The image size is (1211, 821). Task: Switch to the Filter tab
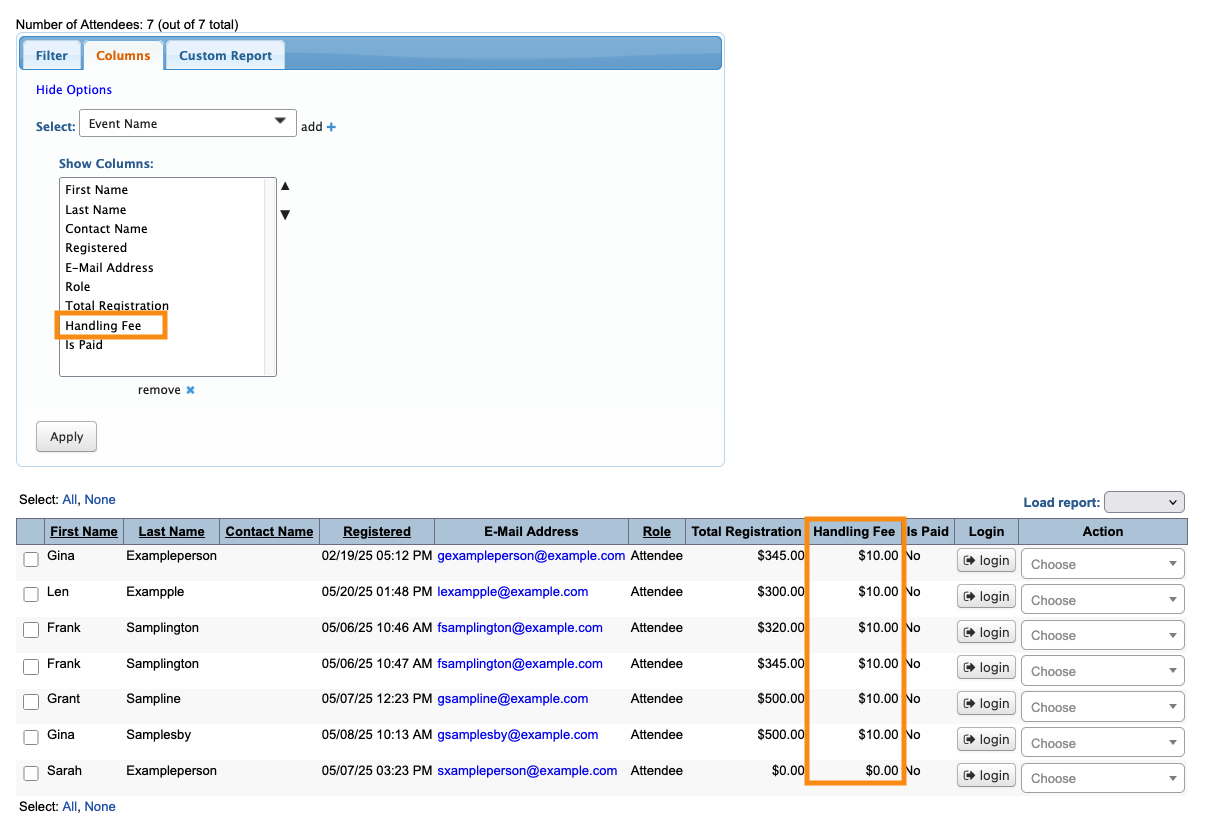52,56
